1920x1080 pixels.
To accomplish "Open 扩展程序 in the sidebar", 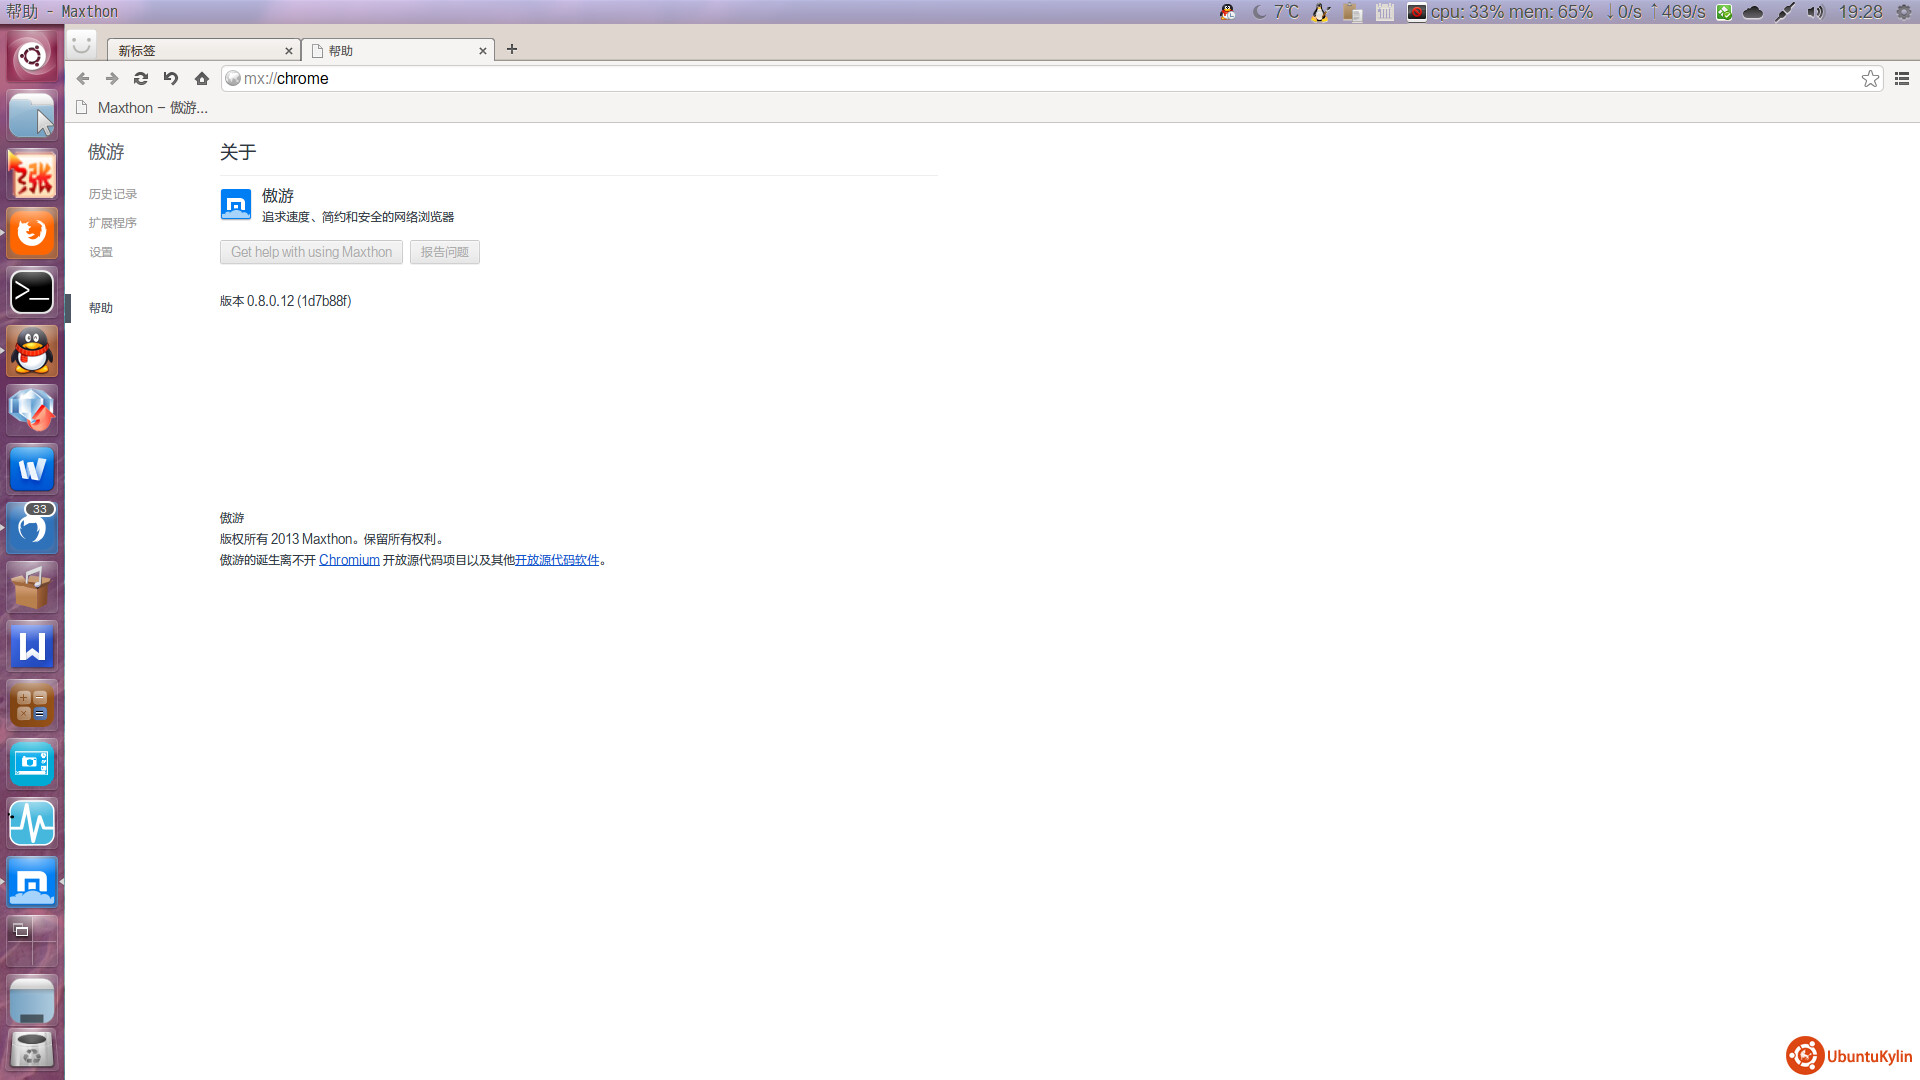I will click(113, 223).
